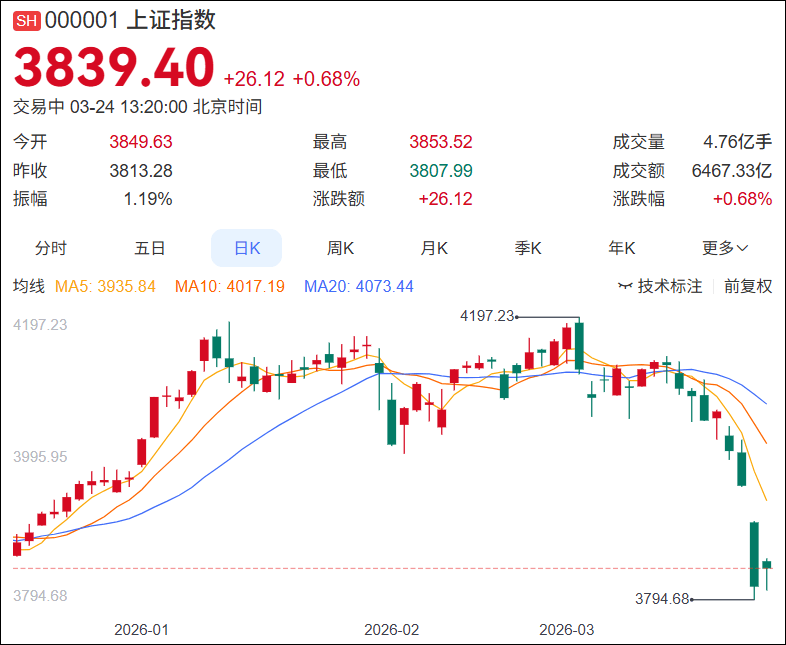The height and width of the screenshot is (645, 786).
Task: Click the 3794.68 lowest price marker
Action: [662, 599]
